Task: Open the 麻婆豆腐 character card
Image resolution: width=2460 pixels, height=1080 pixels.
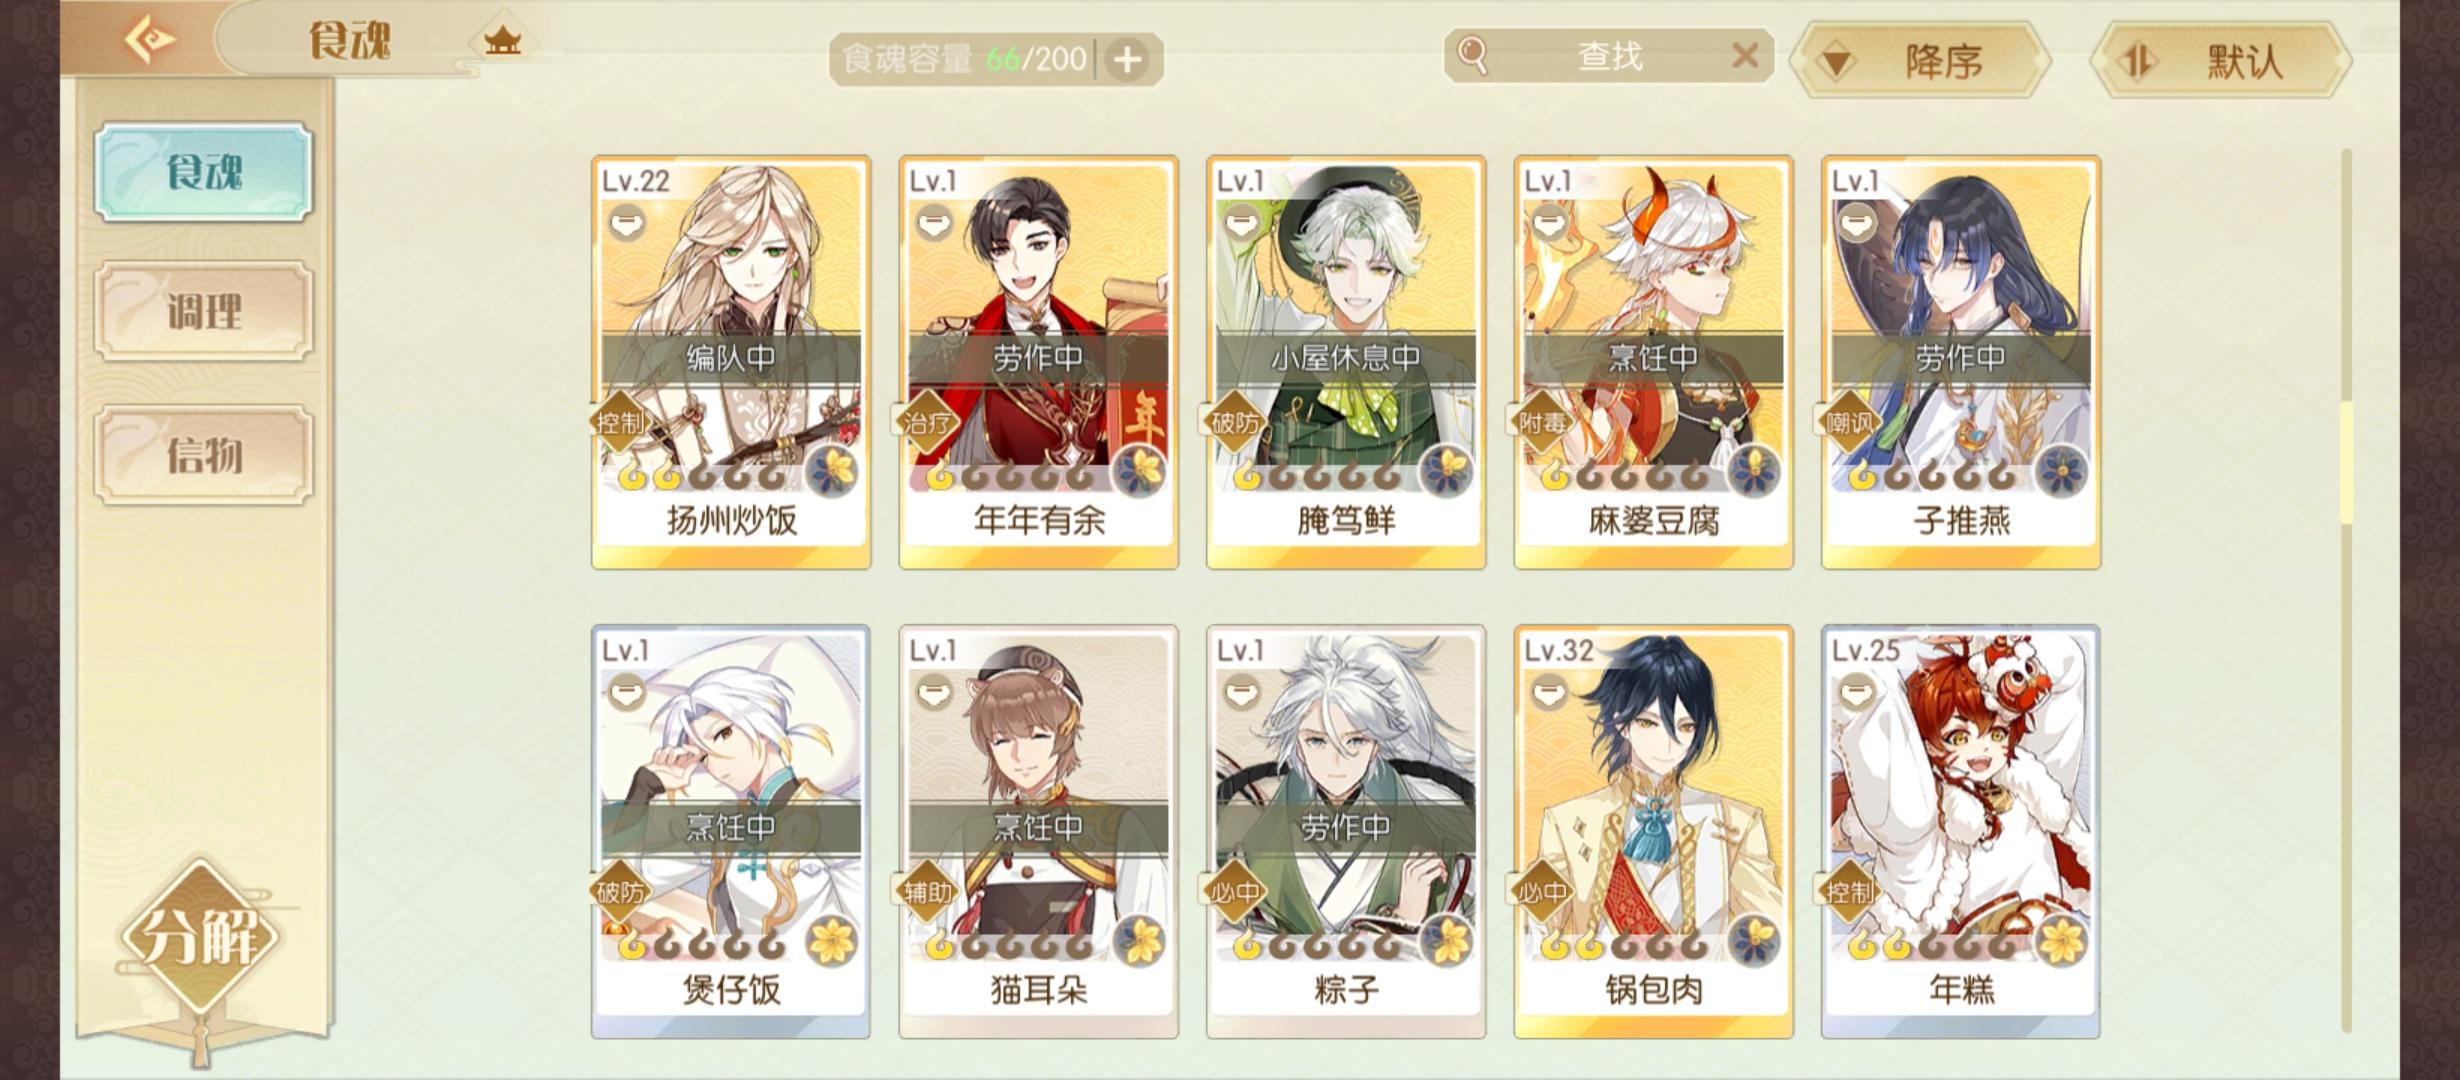Action: click(x=1653, y=362)
